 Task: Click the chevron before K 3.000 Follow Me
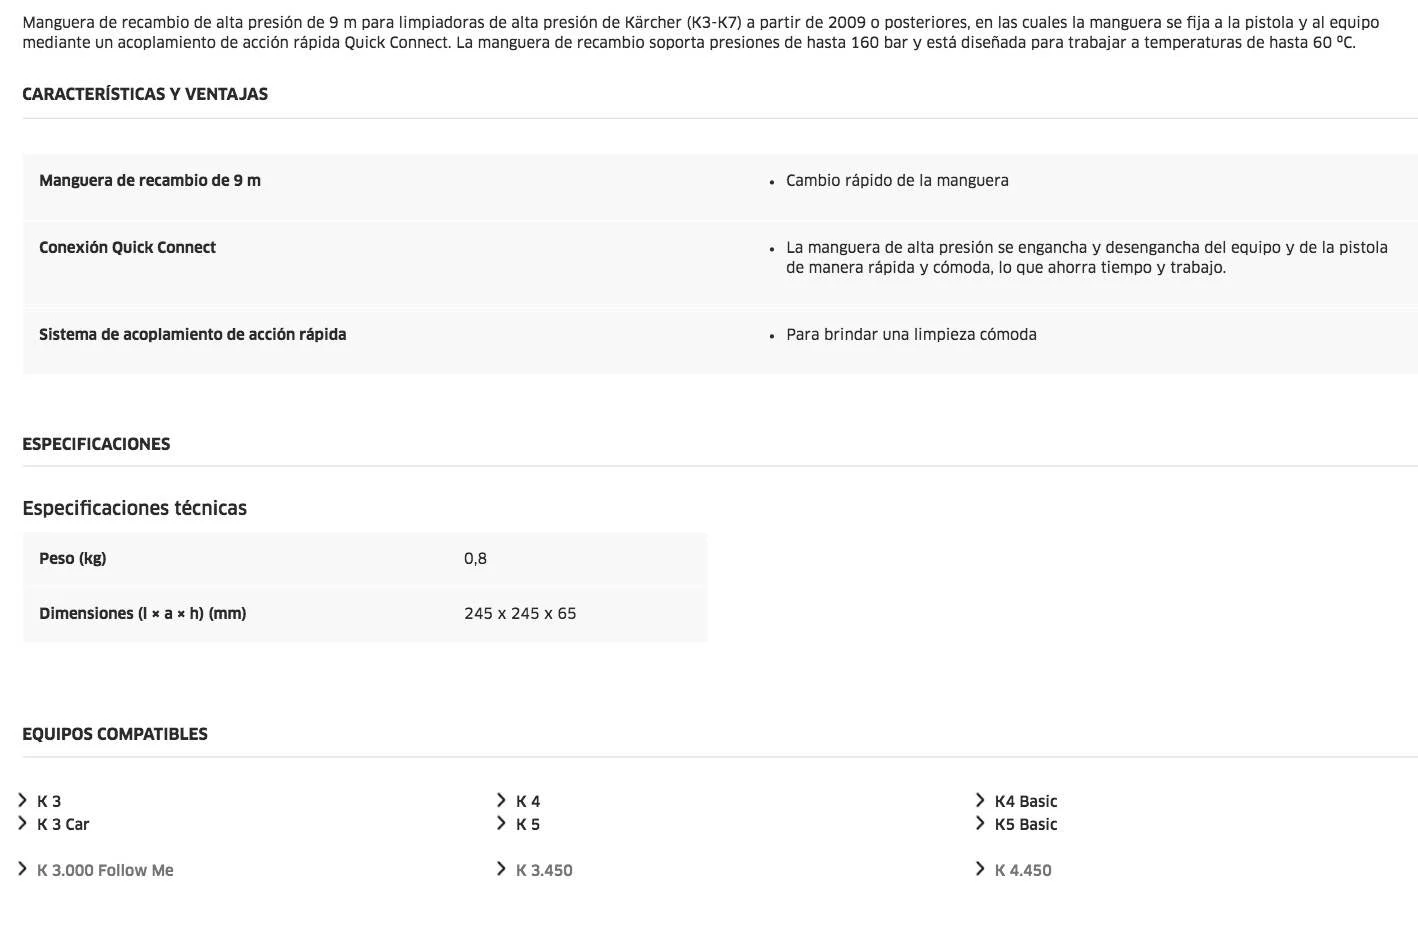(x=23, y=869)
